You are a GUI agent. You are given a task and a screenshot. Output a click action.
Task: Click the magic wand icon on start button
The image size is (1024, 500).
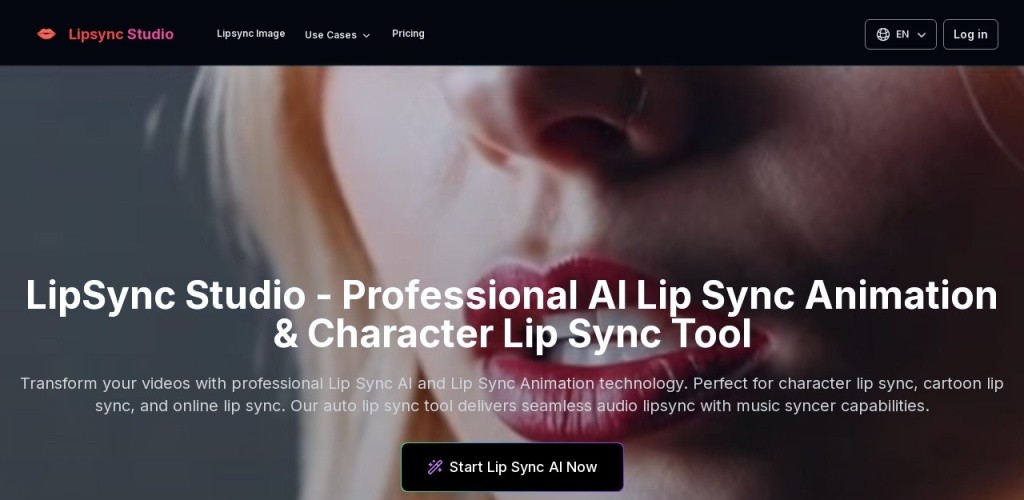click(x=435, y=467)
